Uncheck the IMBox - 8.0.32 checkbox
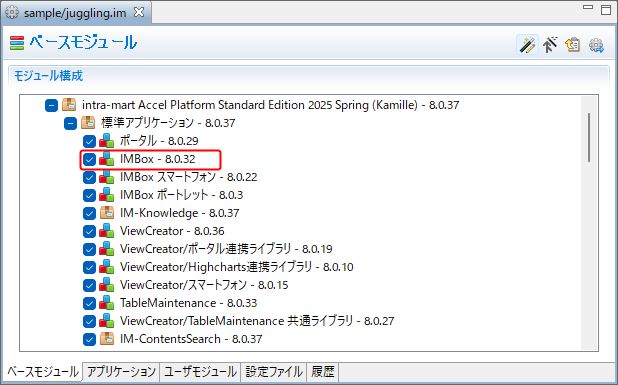This screenshot has width=618, height=385. pos(89,159)
